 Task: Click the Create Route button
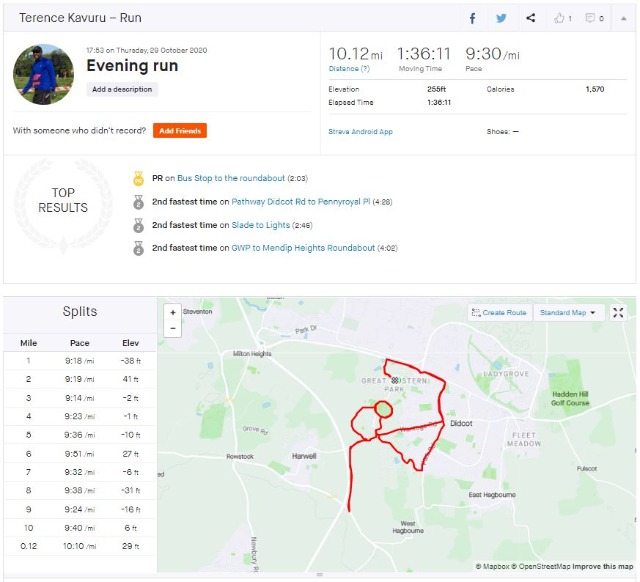498,312
